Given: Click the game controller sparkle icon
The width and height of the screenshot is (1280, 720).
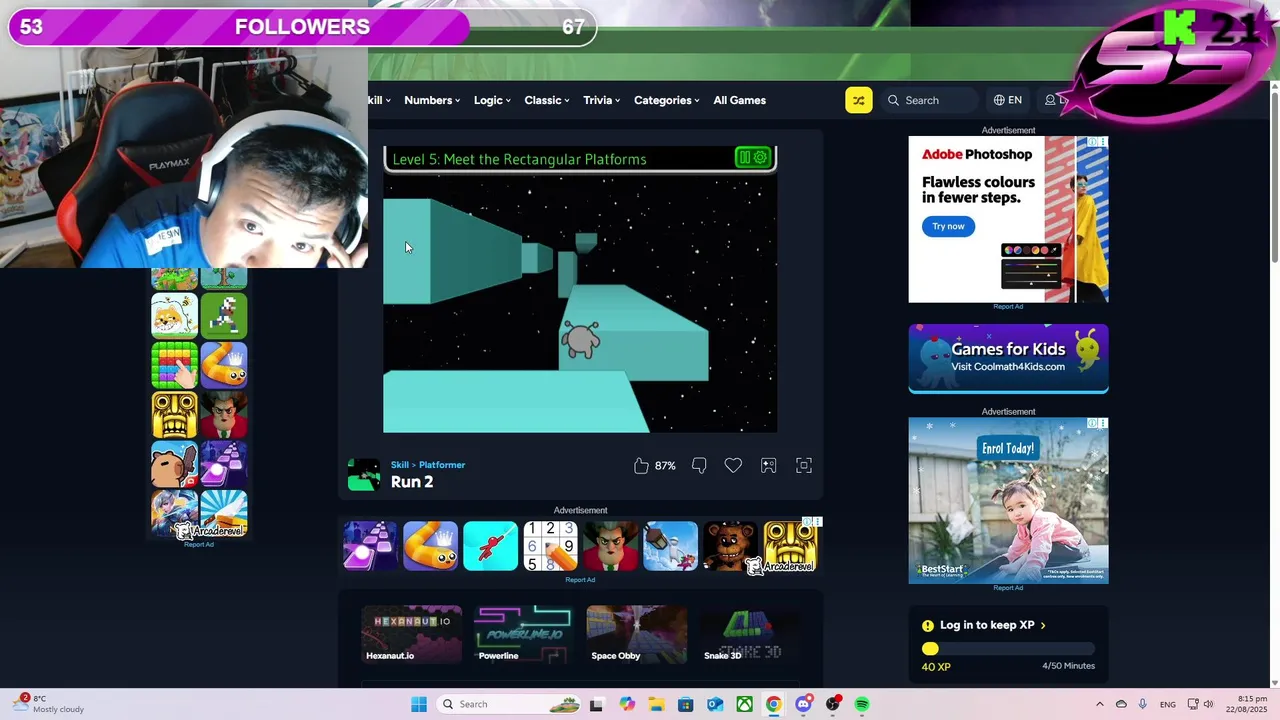Looking at the screenshot, I should [x=768, y=465].
